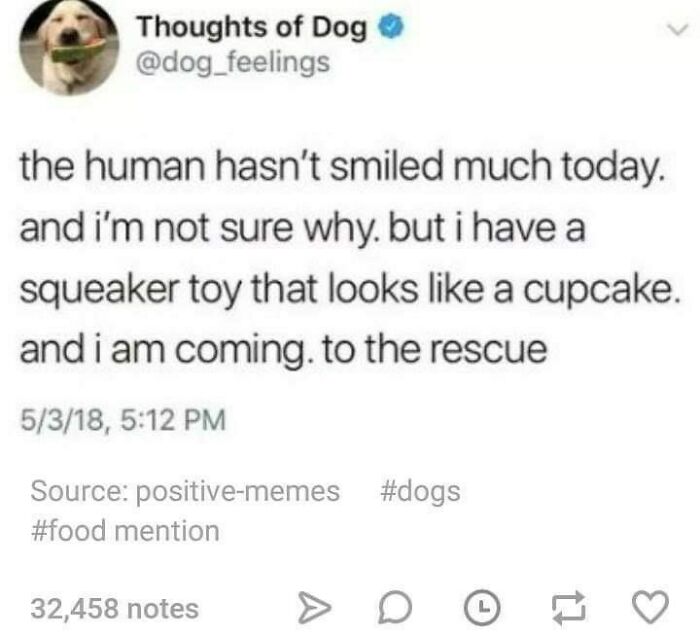Screen dimensions: 700x636
Task: Reblog the post with the arrows icon
Action: (x=568, y=606)
